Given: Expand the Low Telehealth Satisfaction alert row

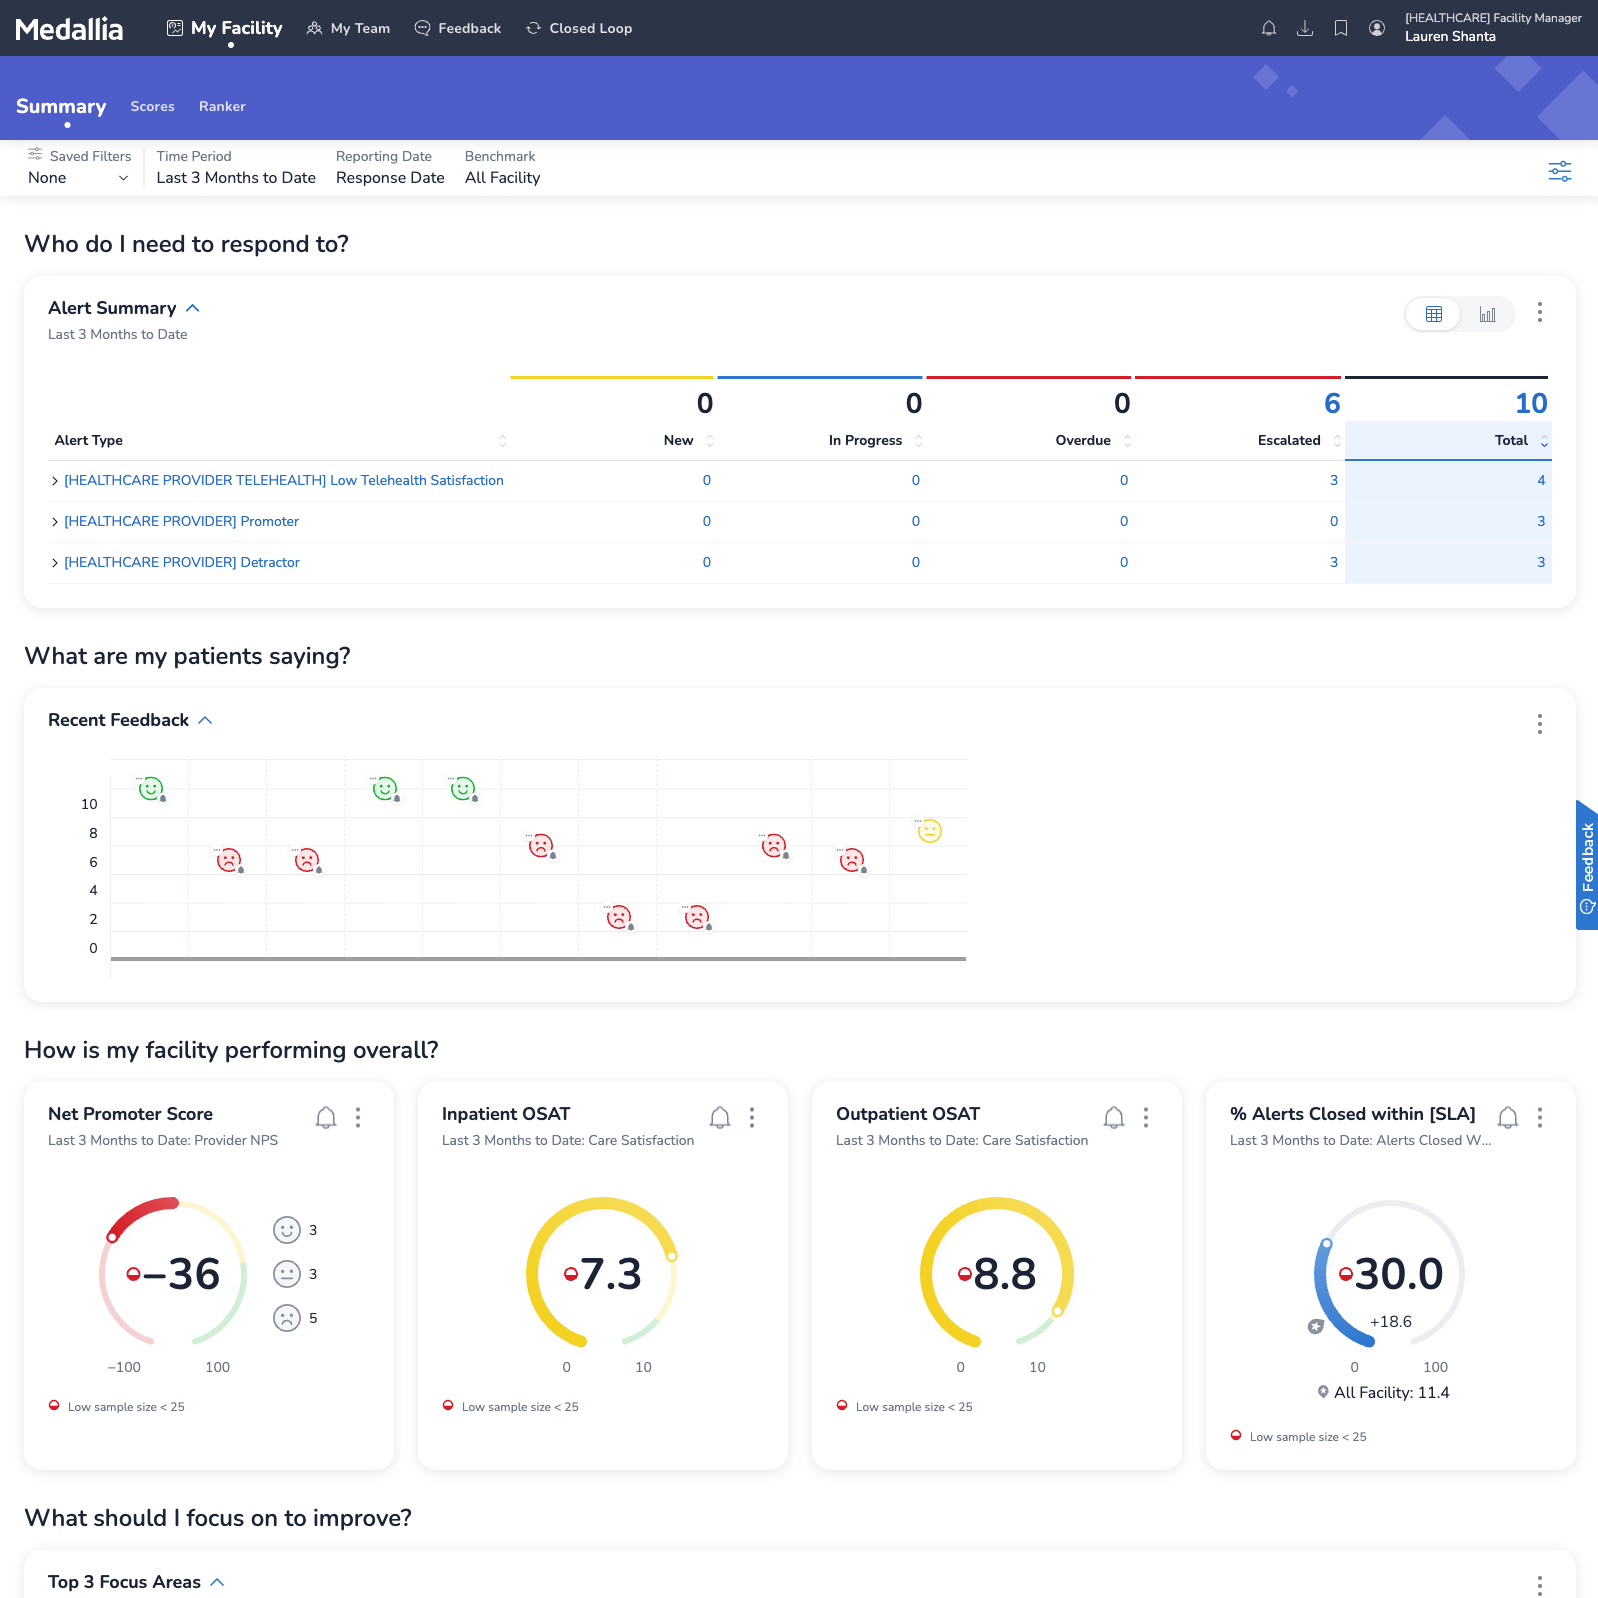Looking at the screenshot, I should click(x=55, y=481).
